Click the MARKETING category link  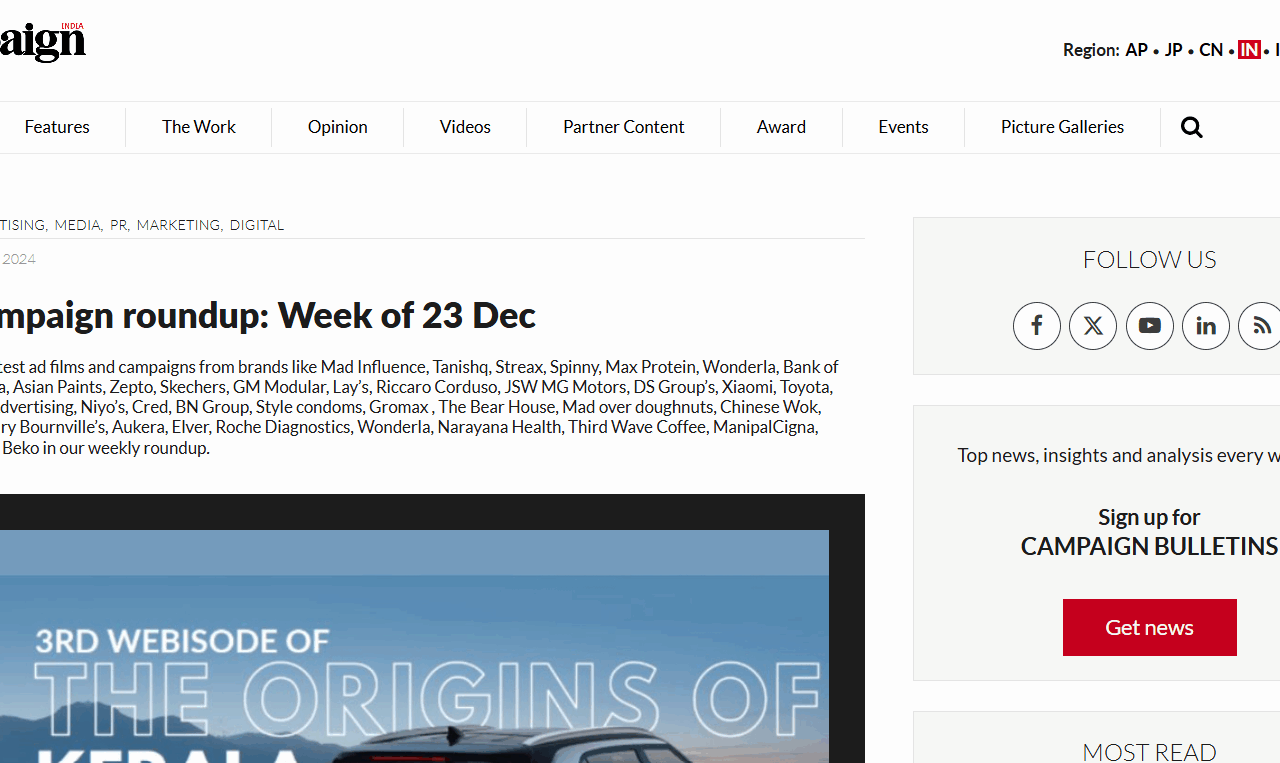point(178,225)
